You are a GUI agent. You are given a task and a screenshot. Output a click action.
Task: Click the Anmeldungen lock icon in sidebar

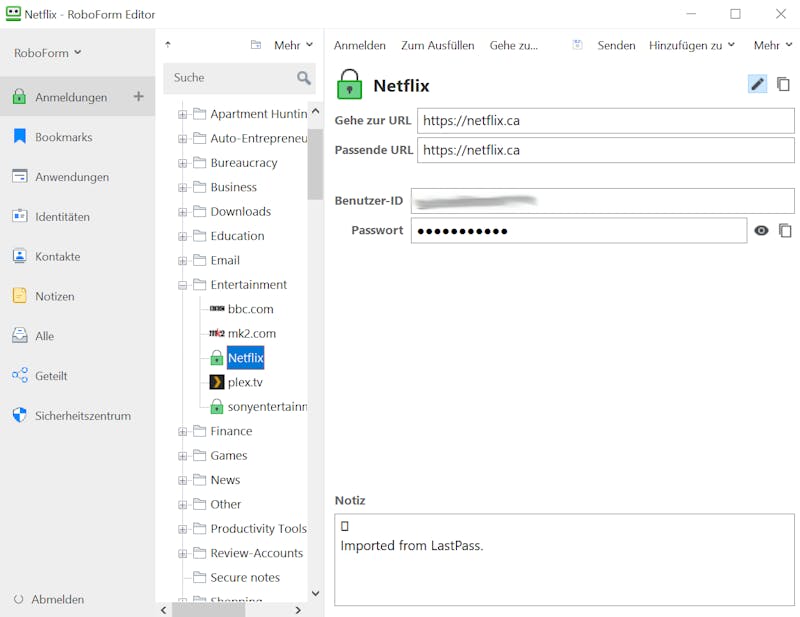click(19, 96)
